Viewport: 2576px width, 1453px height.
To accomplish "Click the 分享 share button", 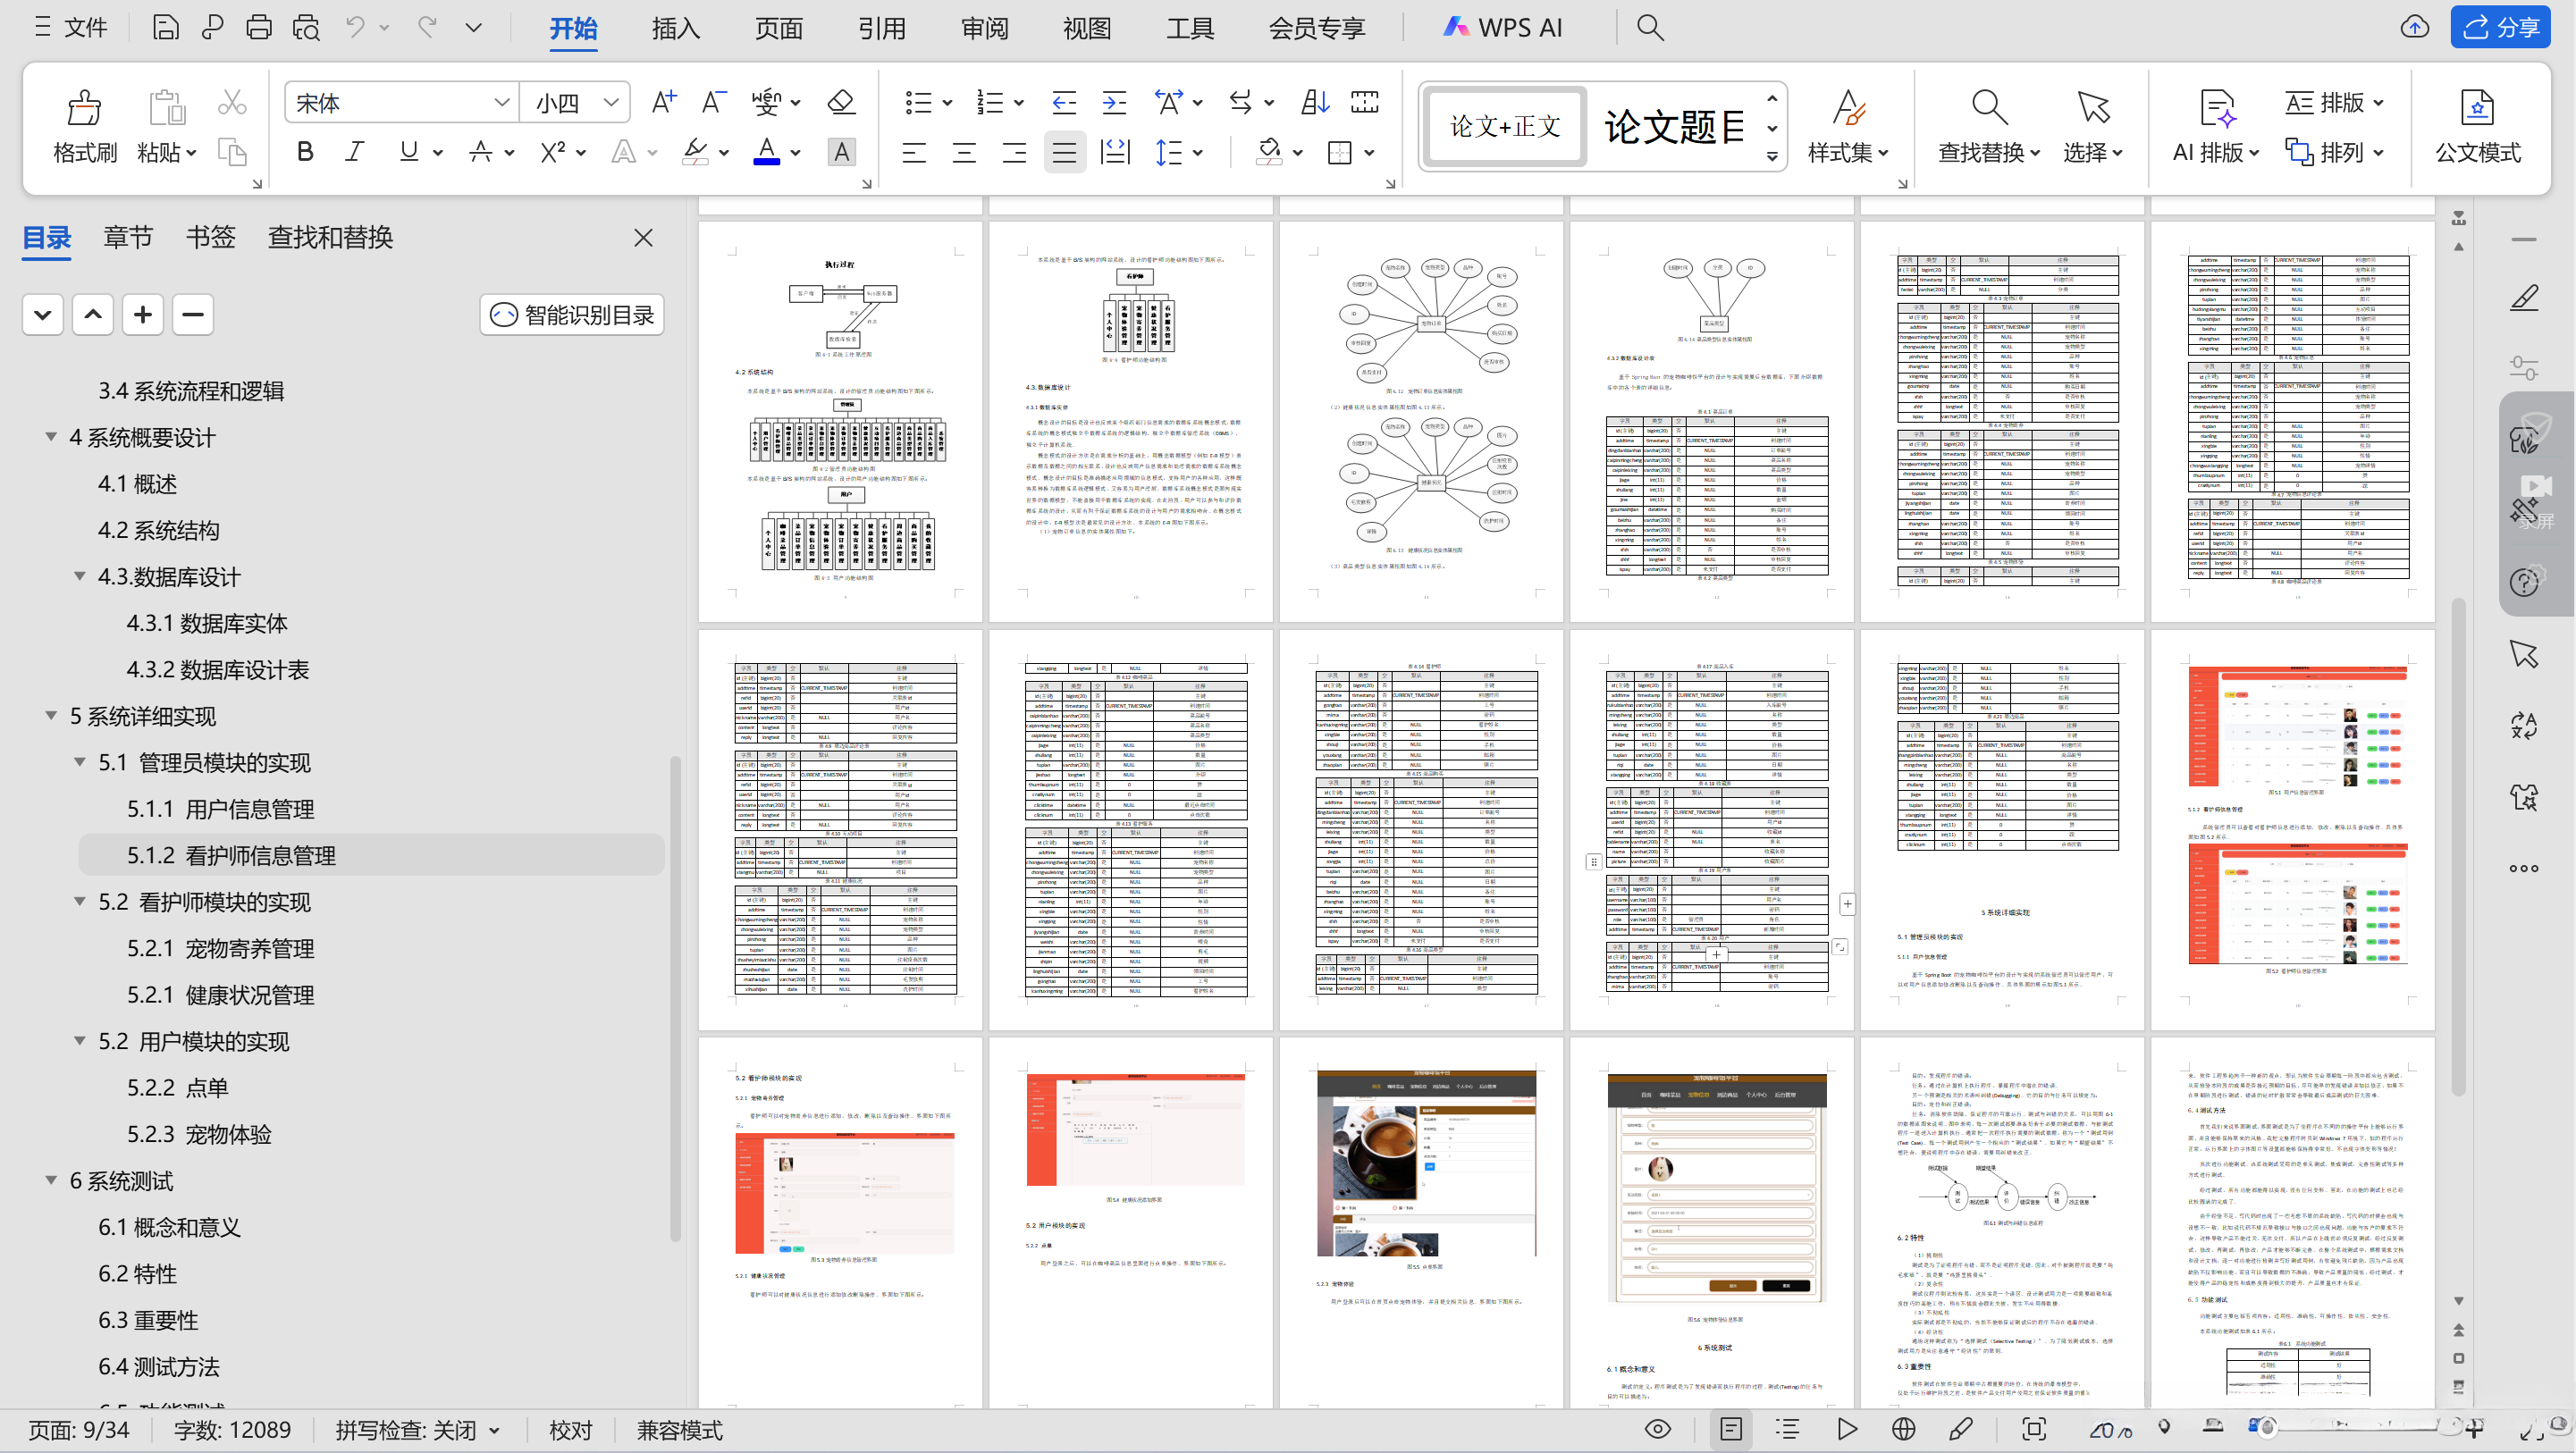I will pos(2500,27).
